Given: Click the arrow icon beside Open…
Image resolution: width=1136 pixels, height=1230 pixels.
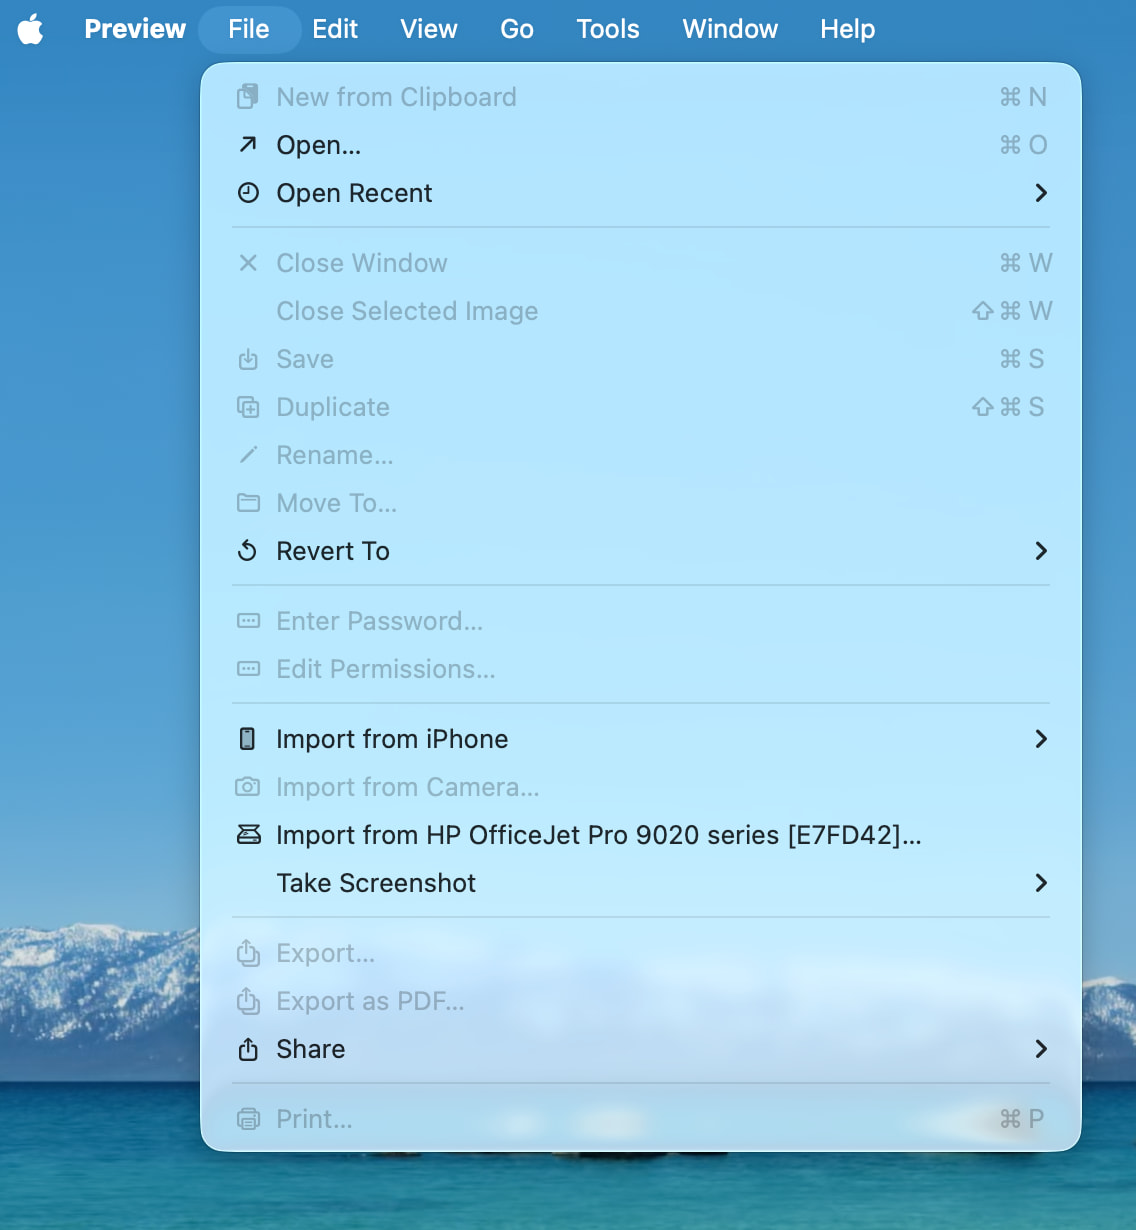Looking at the screenshot, I should [x=248, y=145].
